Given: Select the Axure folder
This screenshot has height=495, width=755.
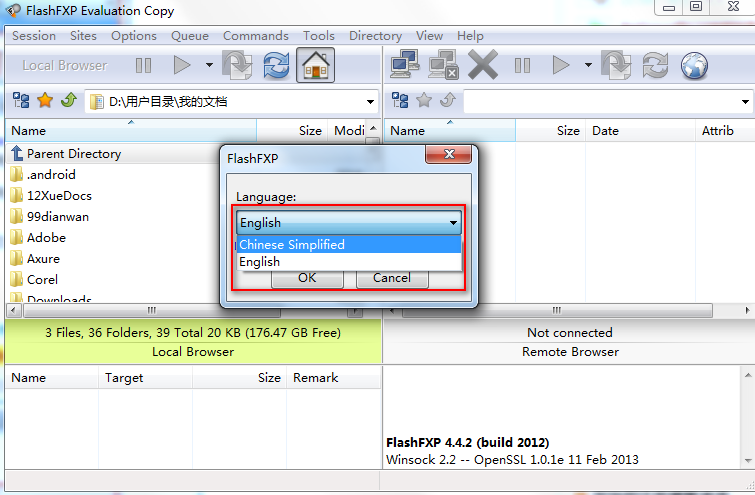Looking at the screenshot, I should (x=114, y=259).
